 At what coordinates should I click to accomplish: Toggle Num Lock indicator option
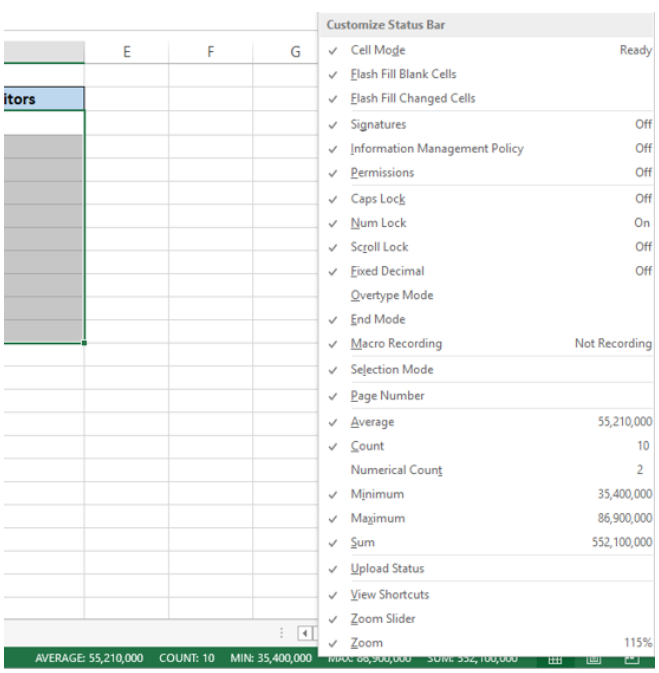click(x=487, y=223)
